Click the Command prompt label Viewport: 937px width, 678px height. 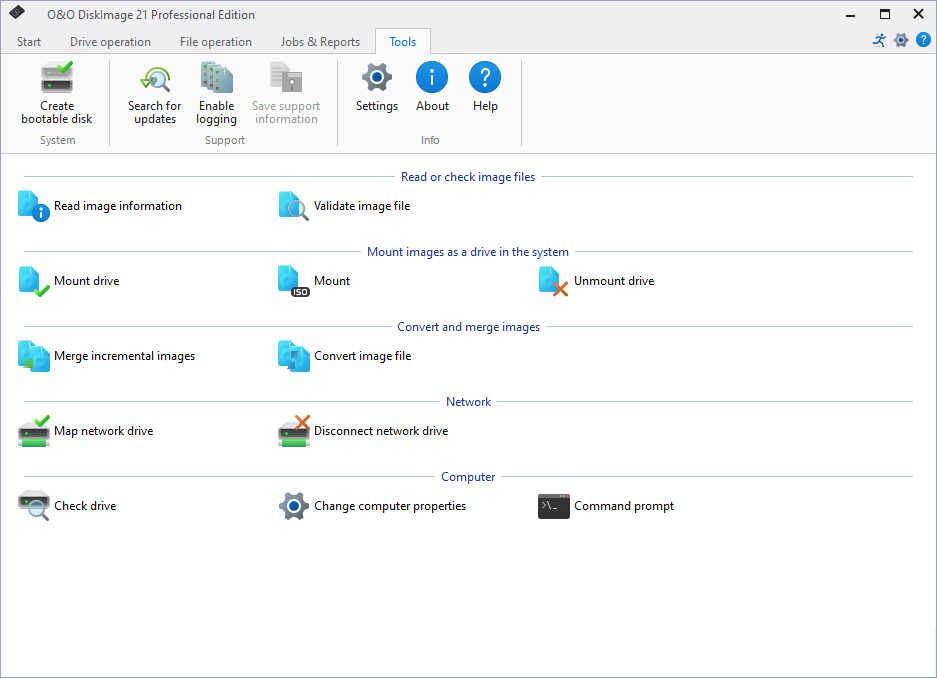coord(624,506)
